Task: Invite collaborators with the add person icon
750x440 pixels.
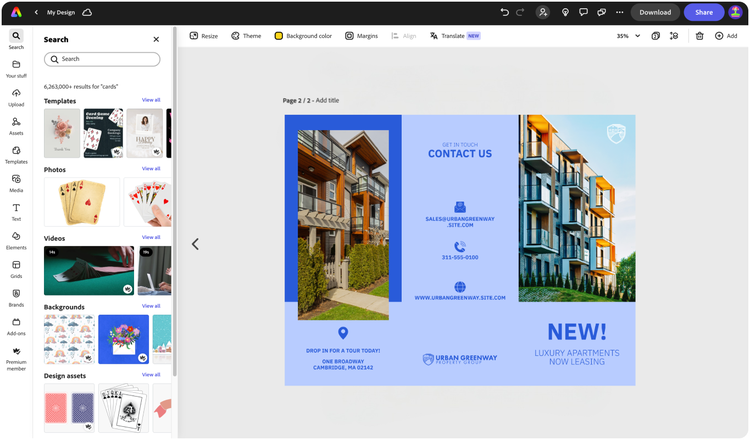Action: 543,12
